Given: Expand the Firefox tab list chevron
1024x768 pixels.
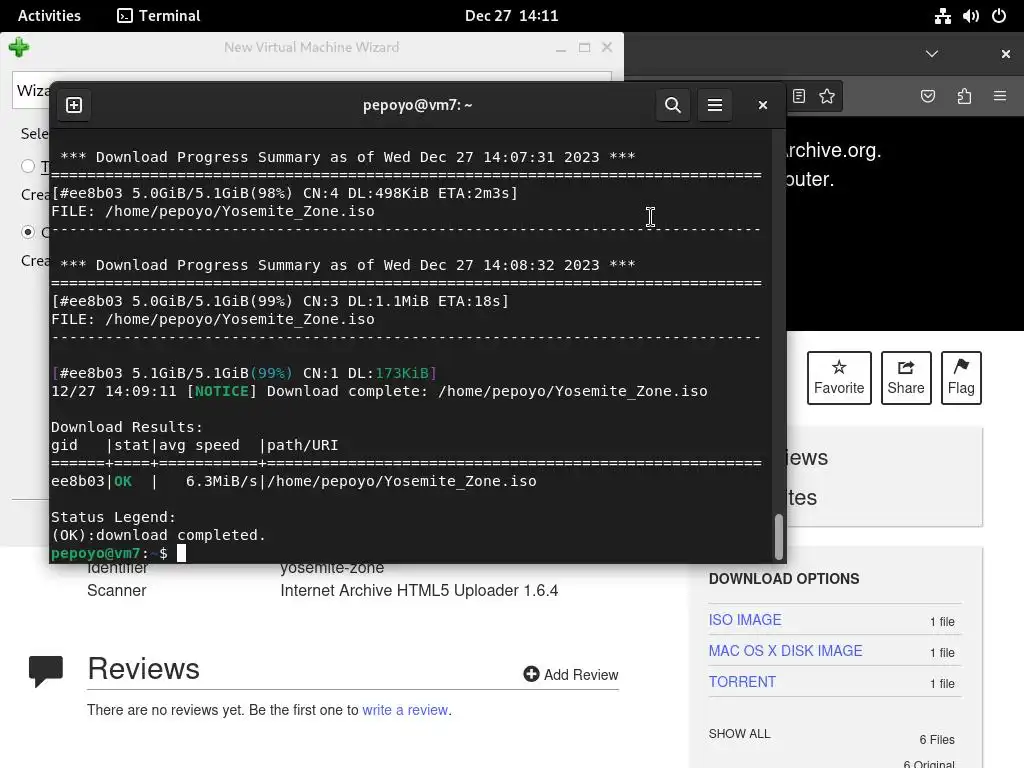Looking at the screenshot, I should coord(932,54).
